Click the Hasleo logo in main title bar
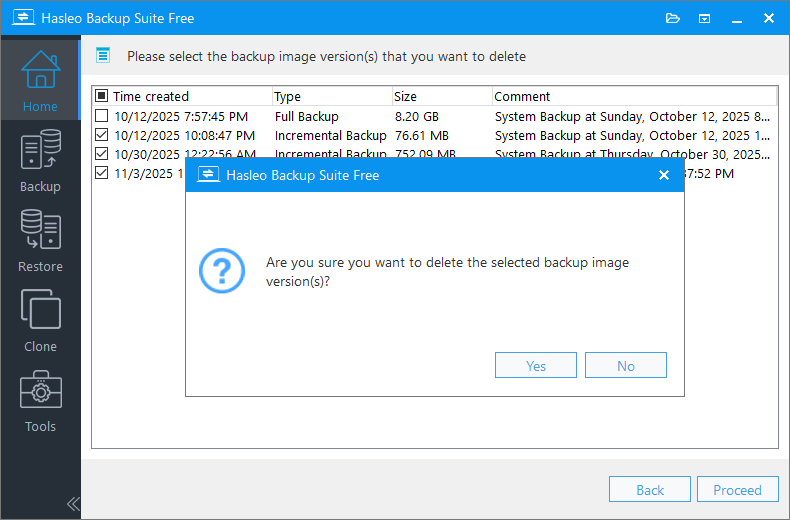Image resolution: width=790 pixels, height=520 pixels. (x=23, y=18)
